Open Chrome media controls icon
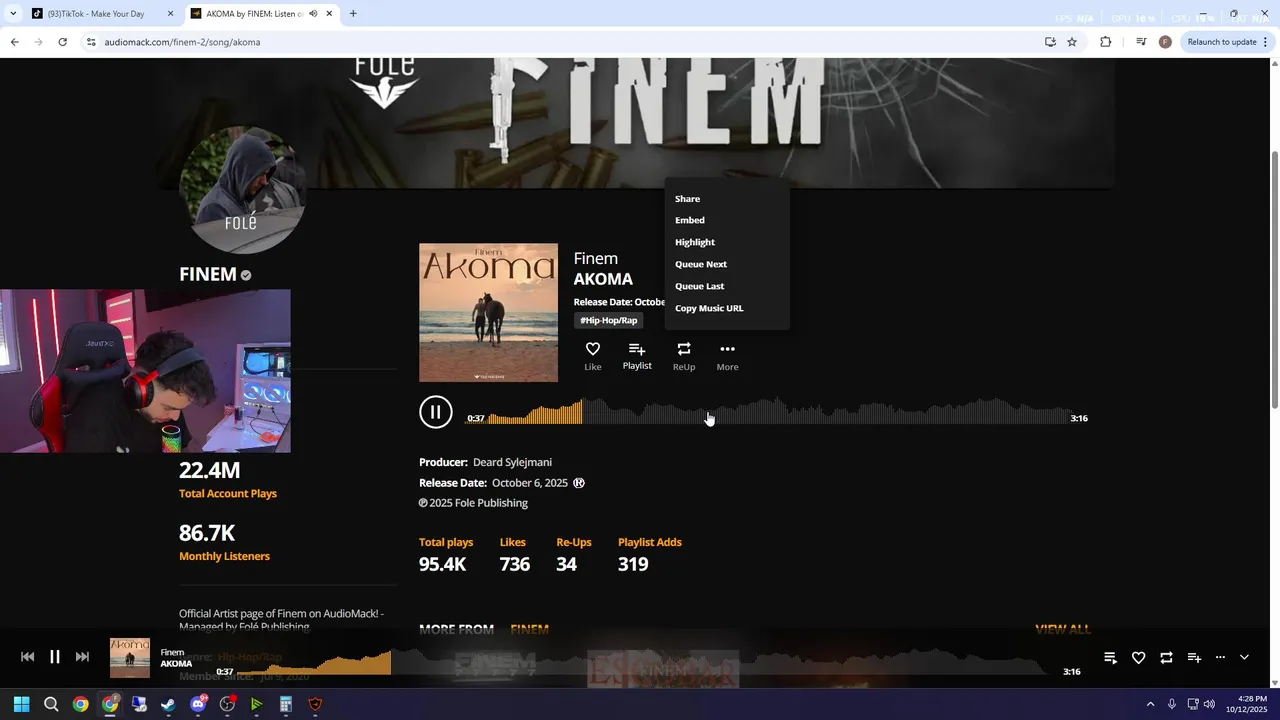1280x720 pixels. 1141,42
